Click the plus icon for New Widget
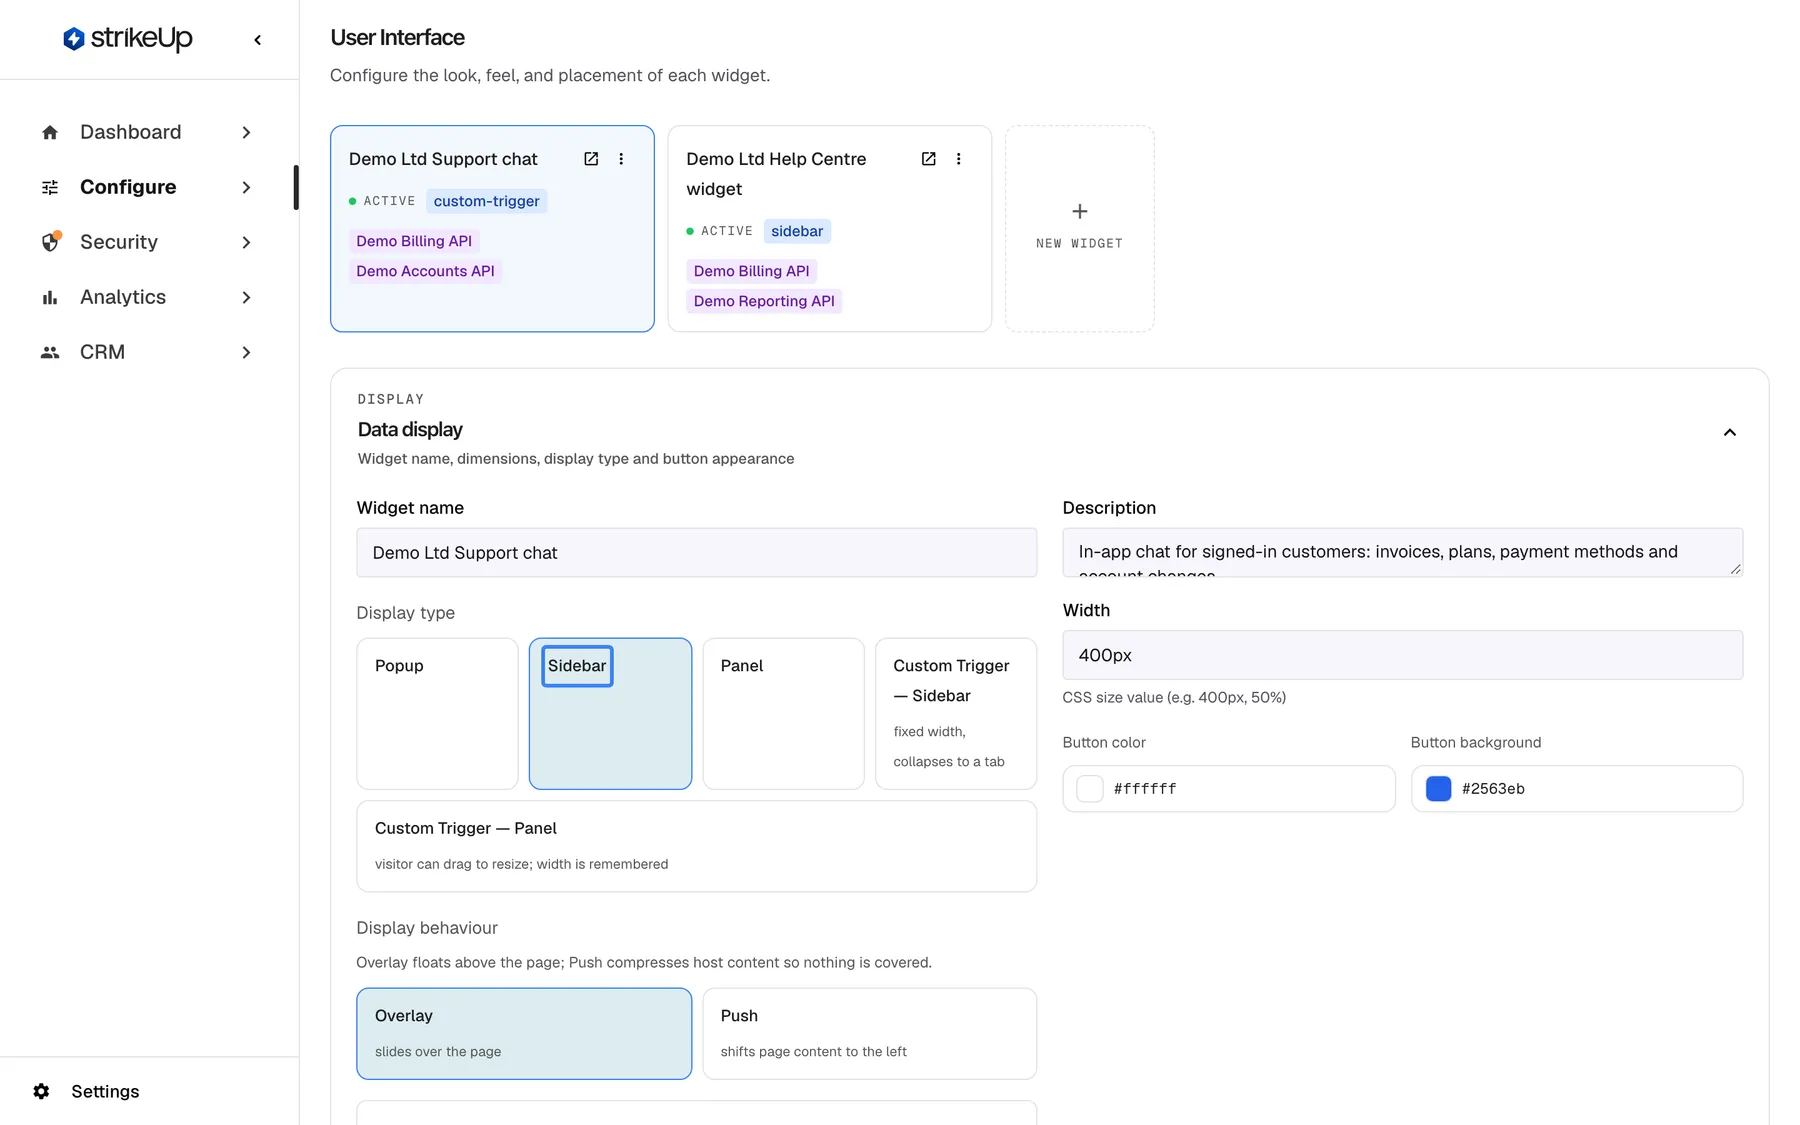This screenshot has width=1800, height=1125. point(1080,211)
